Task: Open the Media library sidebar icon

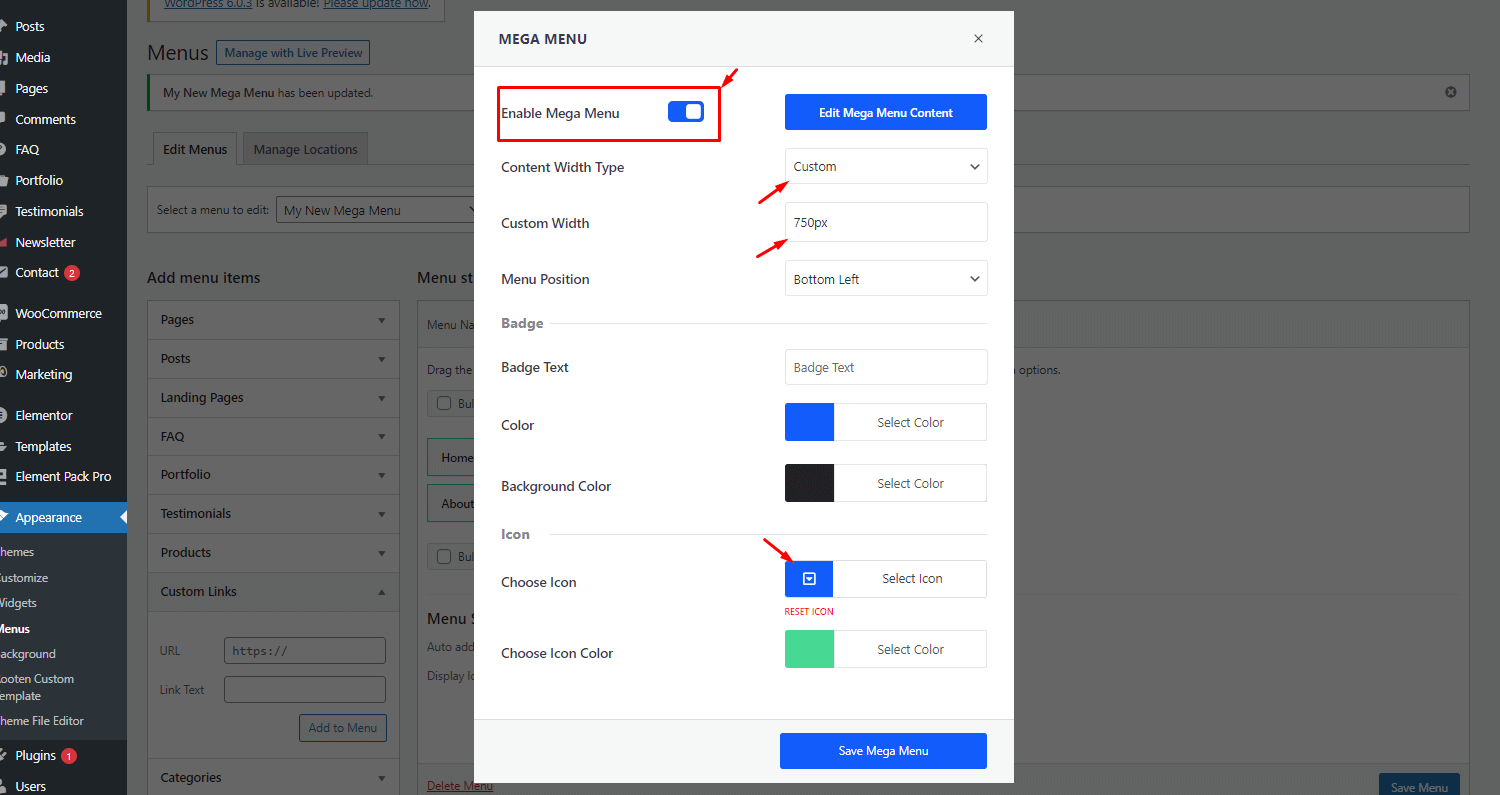Action: pyautogui.click(x=7, y=57)
